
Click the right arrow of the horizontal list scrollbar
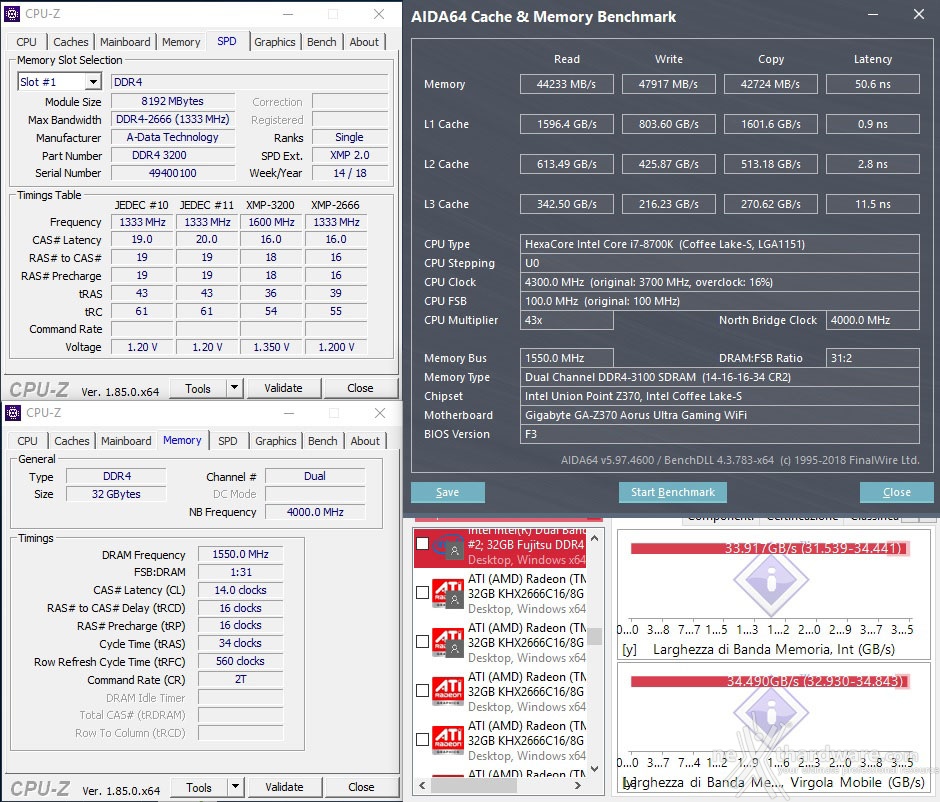click(578, 785)
